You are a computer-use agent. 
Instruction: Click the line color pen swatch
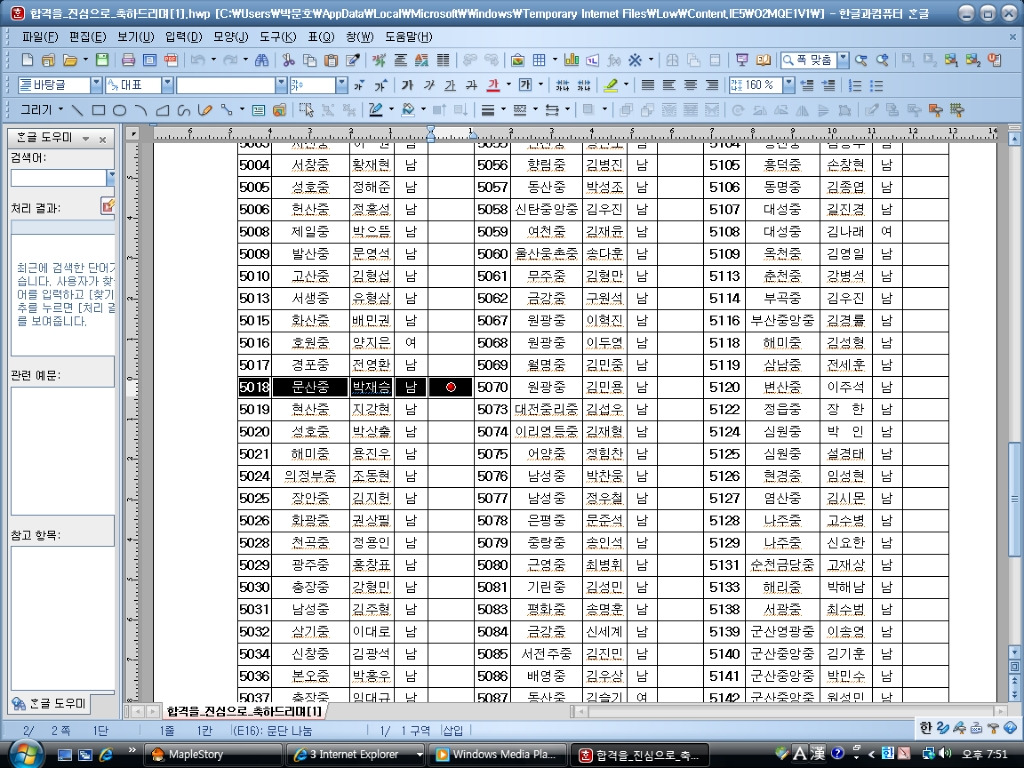click(376, 110)
